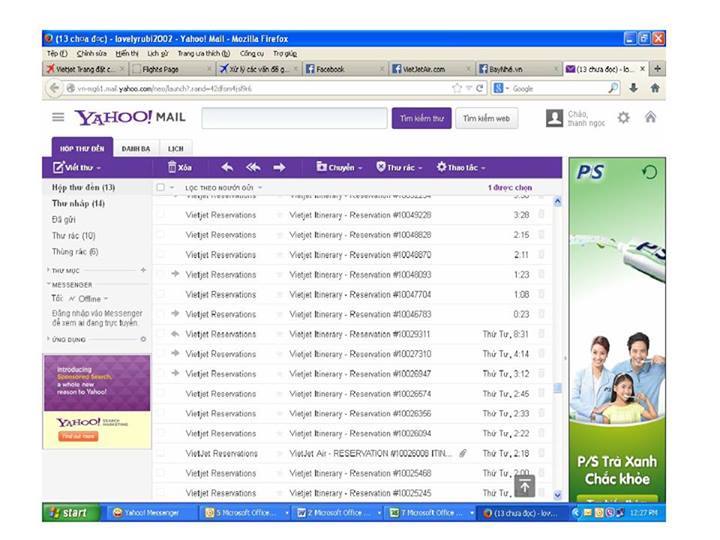This screenshot has width=720, height=540.
Task: Click the user profile avatar
Action: 554,118
